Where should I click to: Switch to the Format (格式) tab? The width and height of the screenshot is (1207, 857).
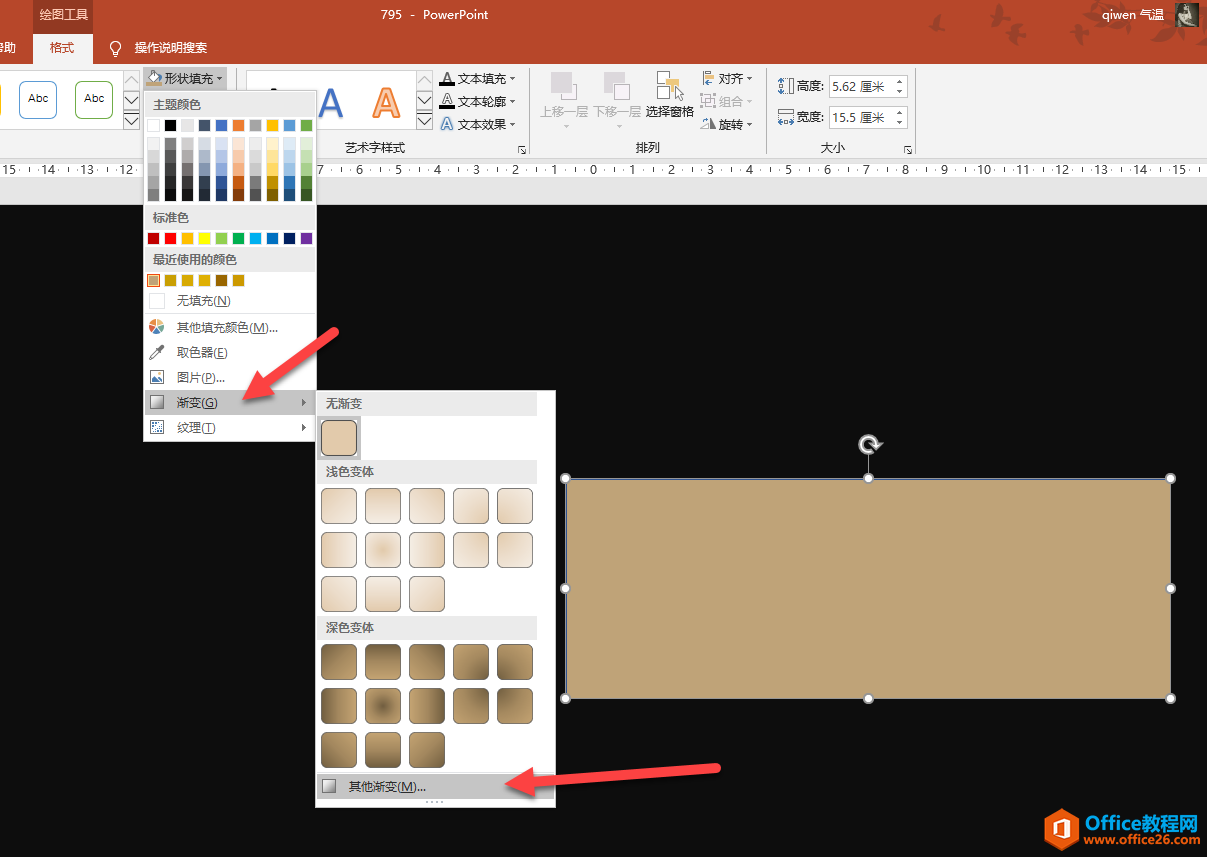[x=62, y=48]
